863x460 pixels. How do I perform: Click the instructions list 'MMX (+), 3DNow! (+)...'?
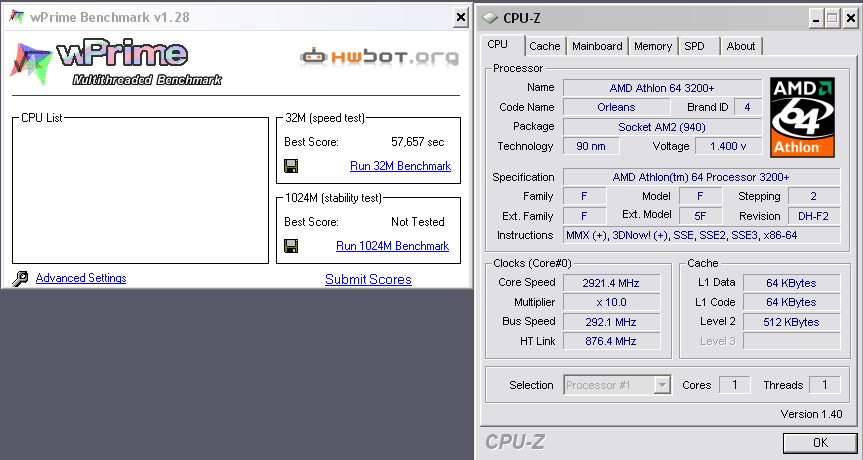pos(701,236)
